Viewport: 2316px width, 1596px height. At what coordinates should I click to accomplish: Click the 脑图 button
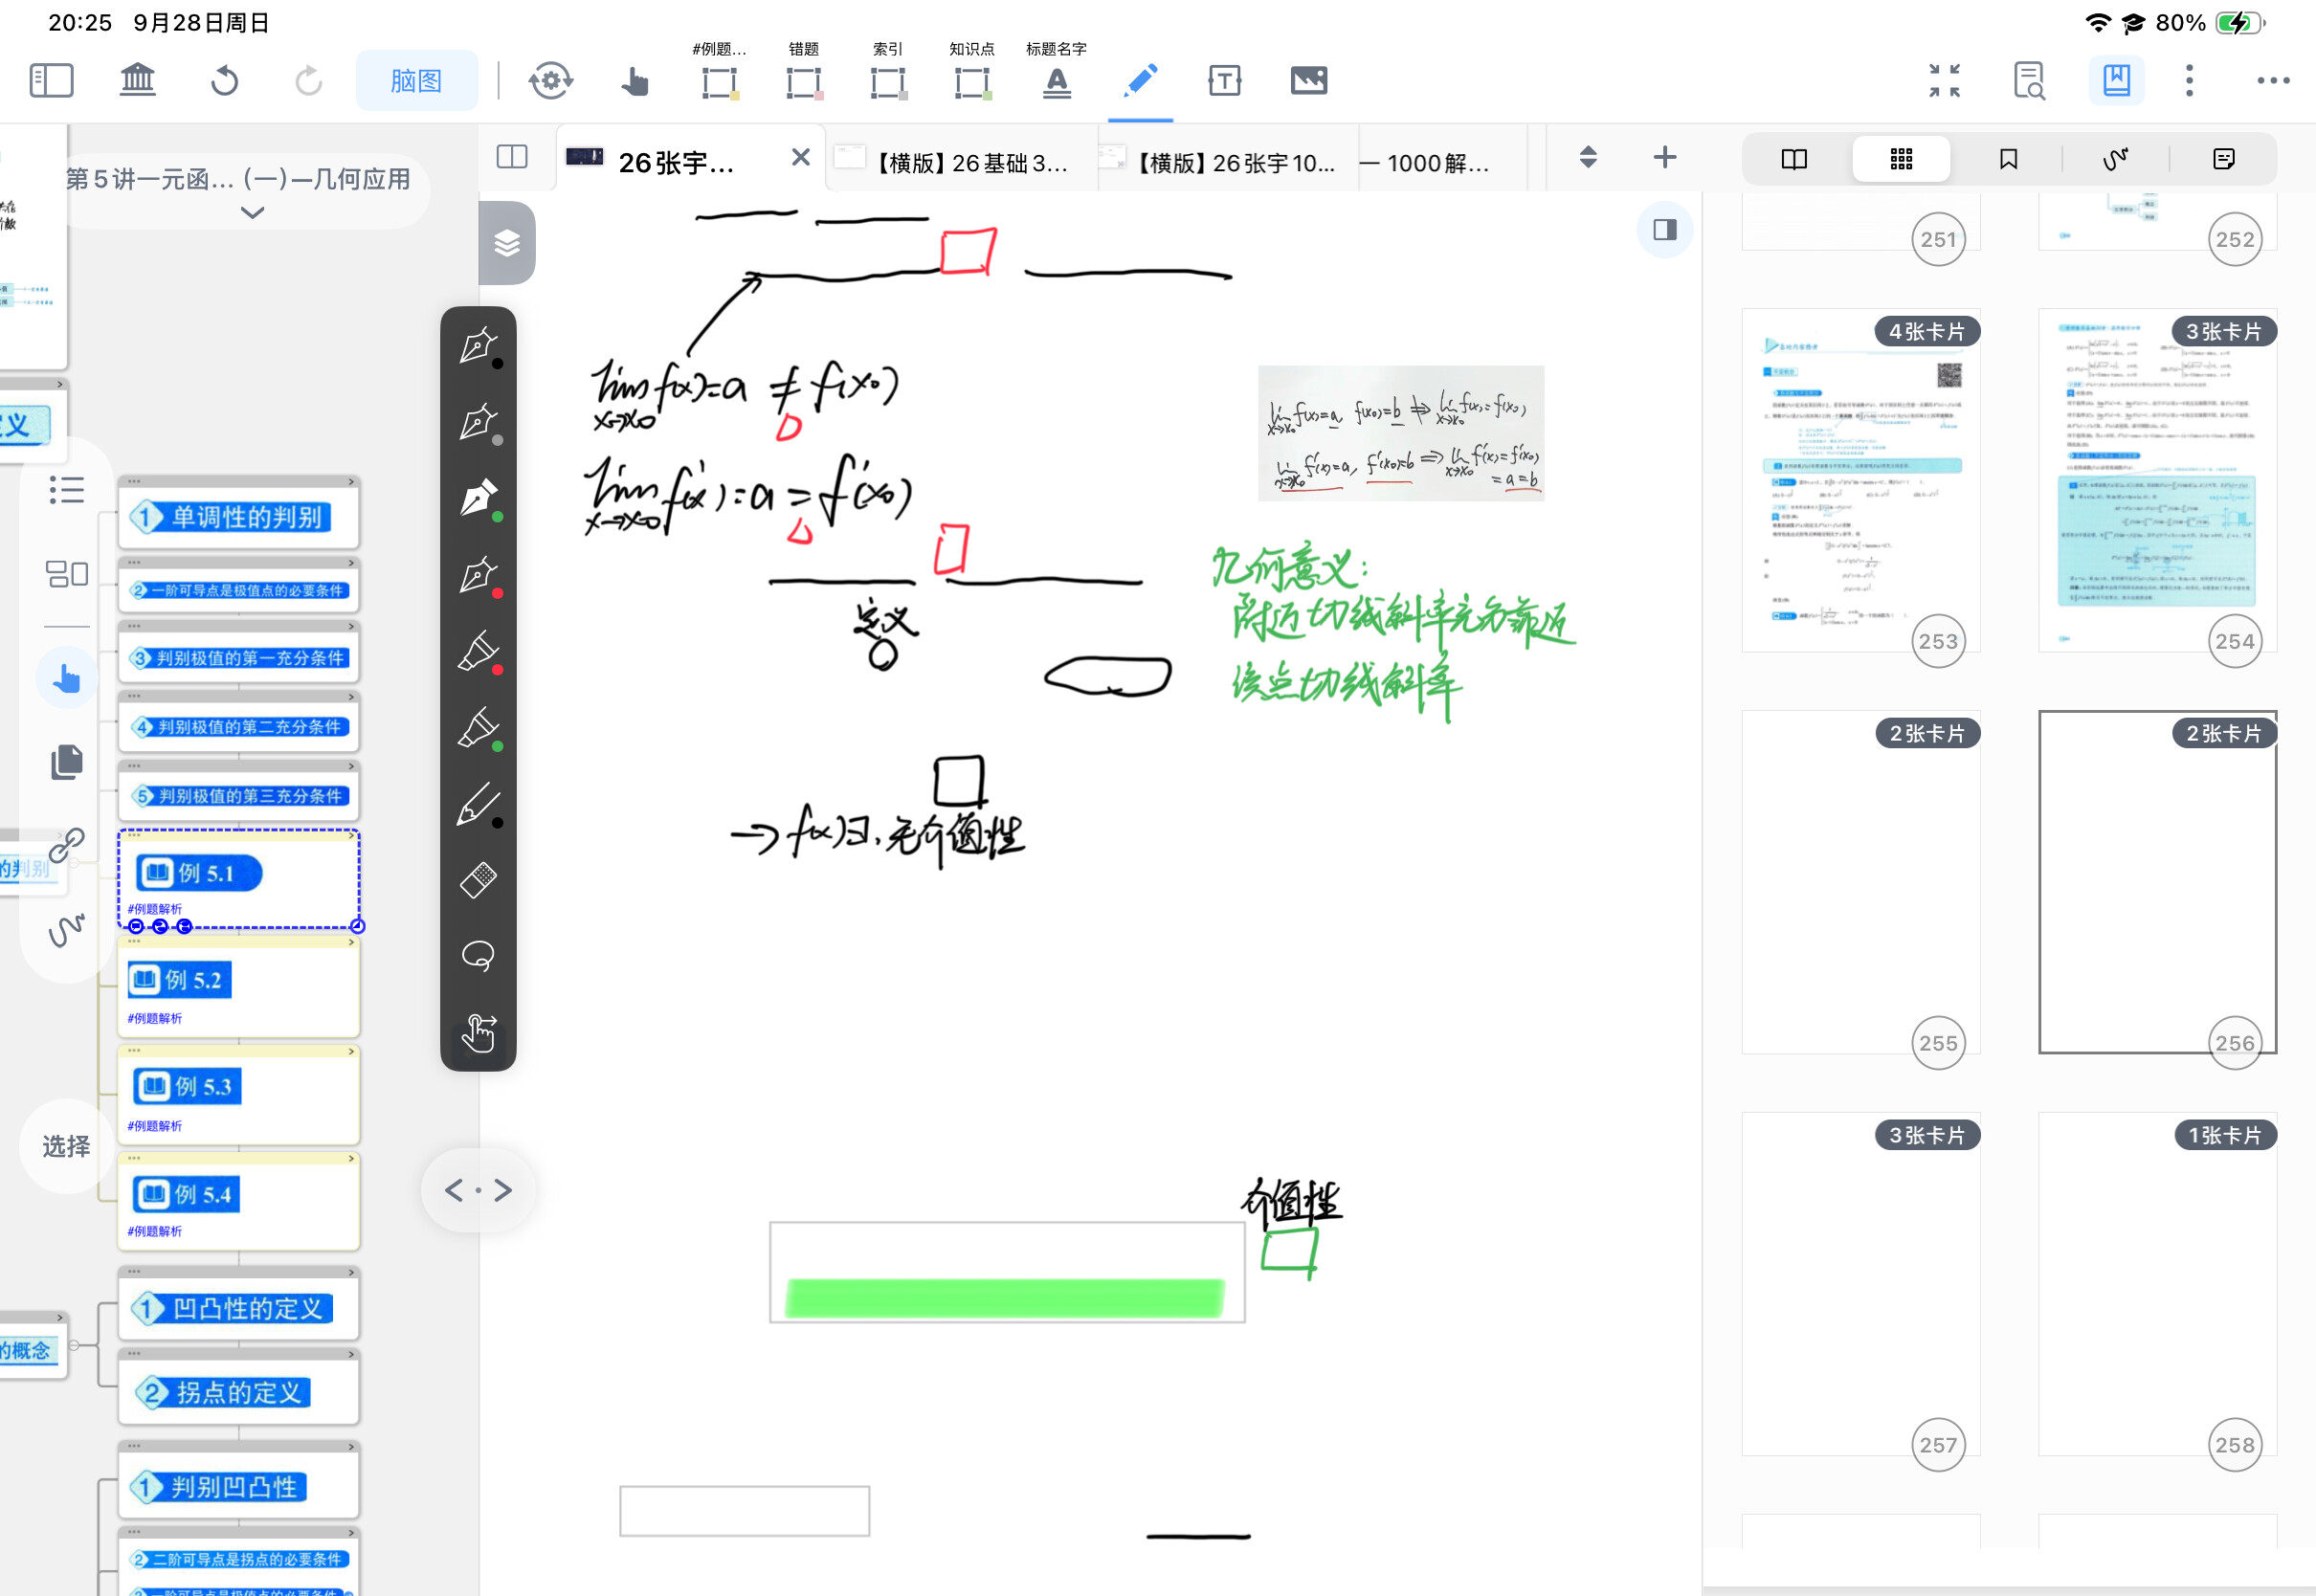pos(416,81)
